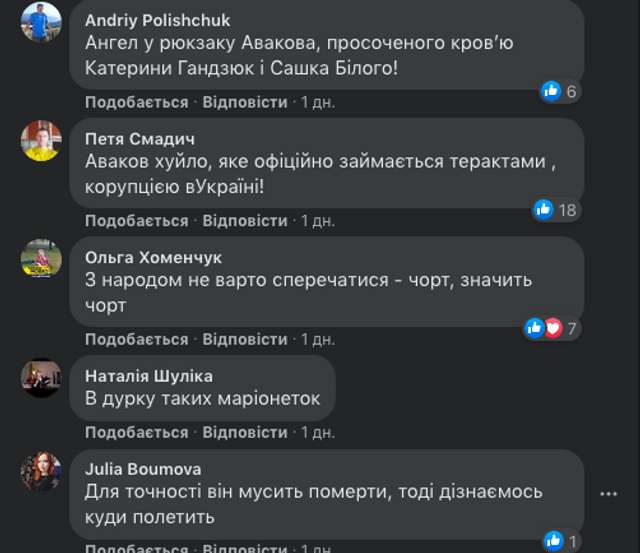Click Наталія Шуліка's avatar image
640x553 pixels.
(x=41, y=377)
